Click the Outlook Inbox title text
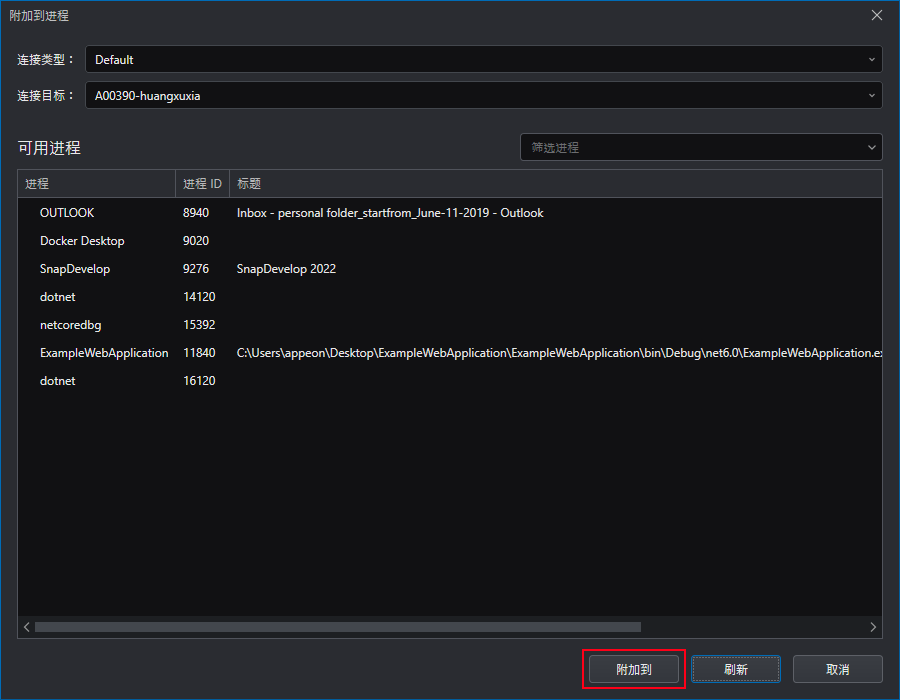The image size is (900, 700). coord(390,213)
